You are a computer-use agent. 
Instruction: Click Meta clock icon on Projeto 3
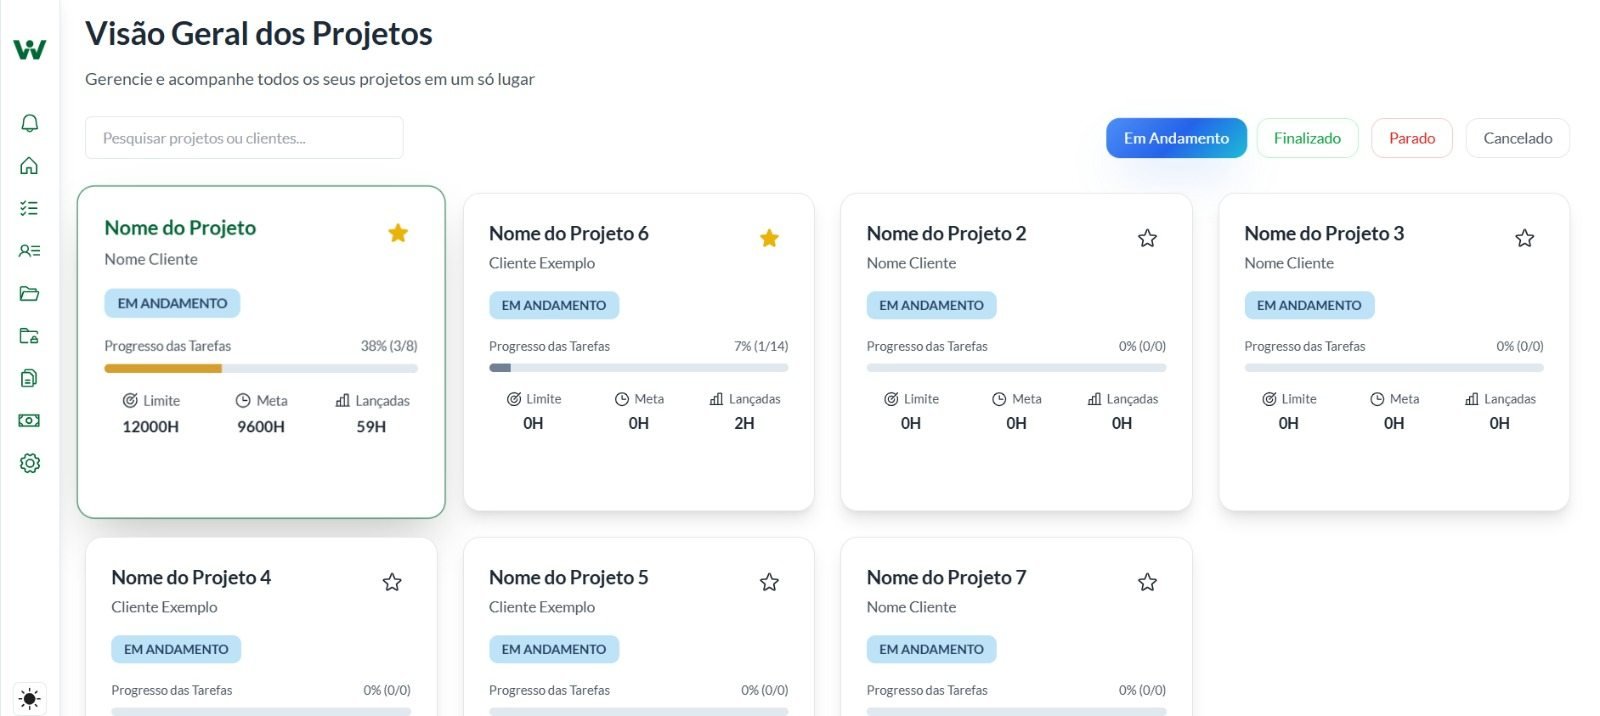coord(1377,398)
